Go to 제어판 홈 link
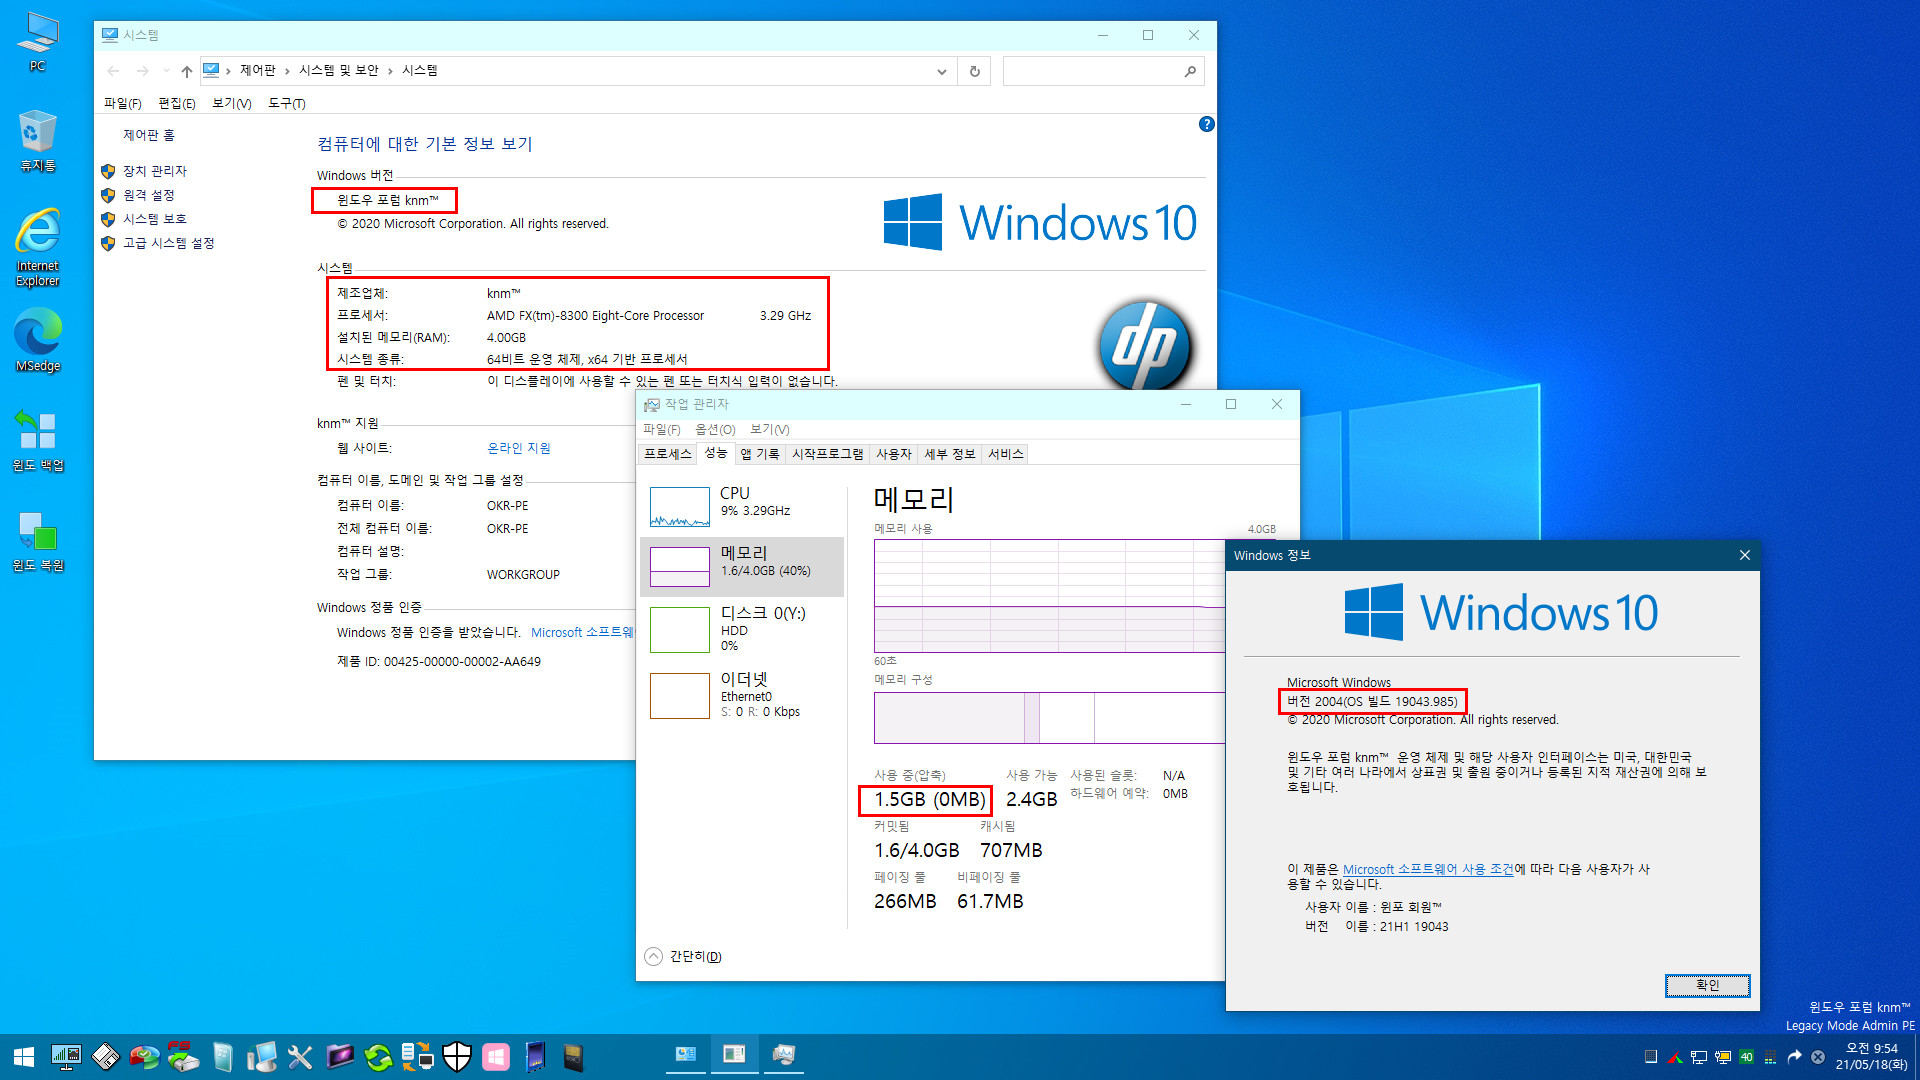The image size is (1920, 1080). tap(149, 135)
